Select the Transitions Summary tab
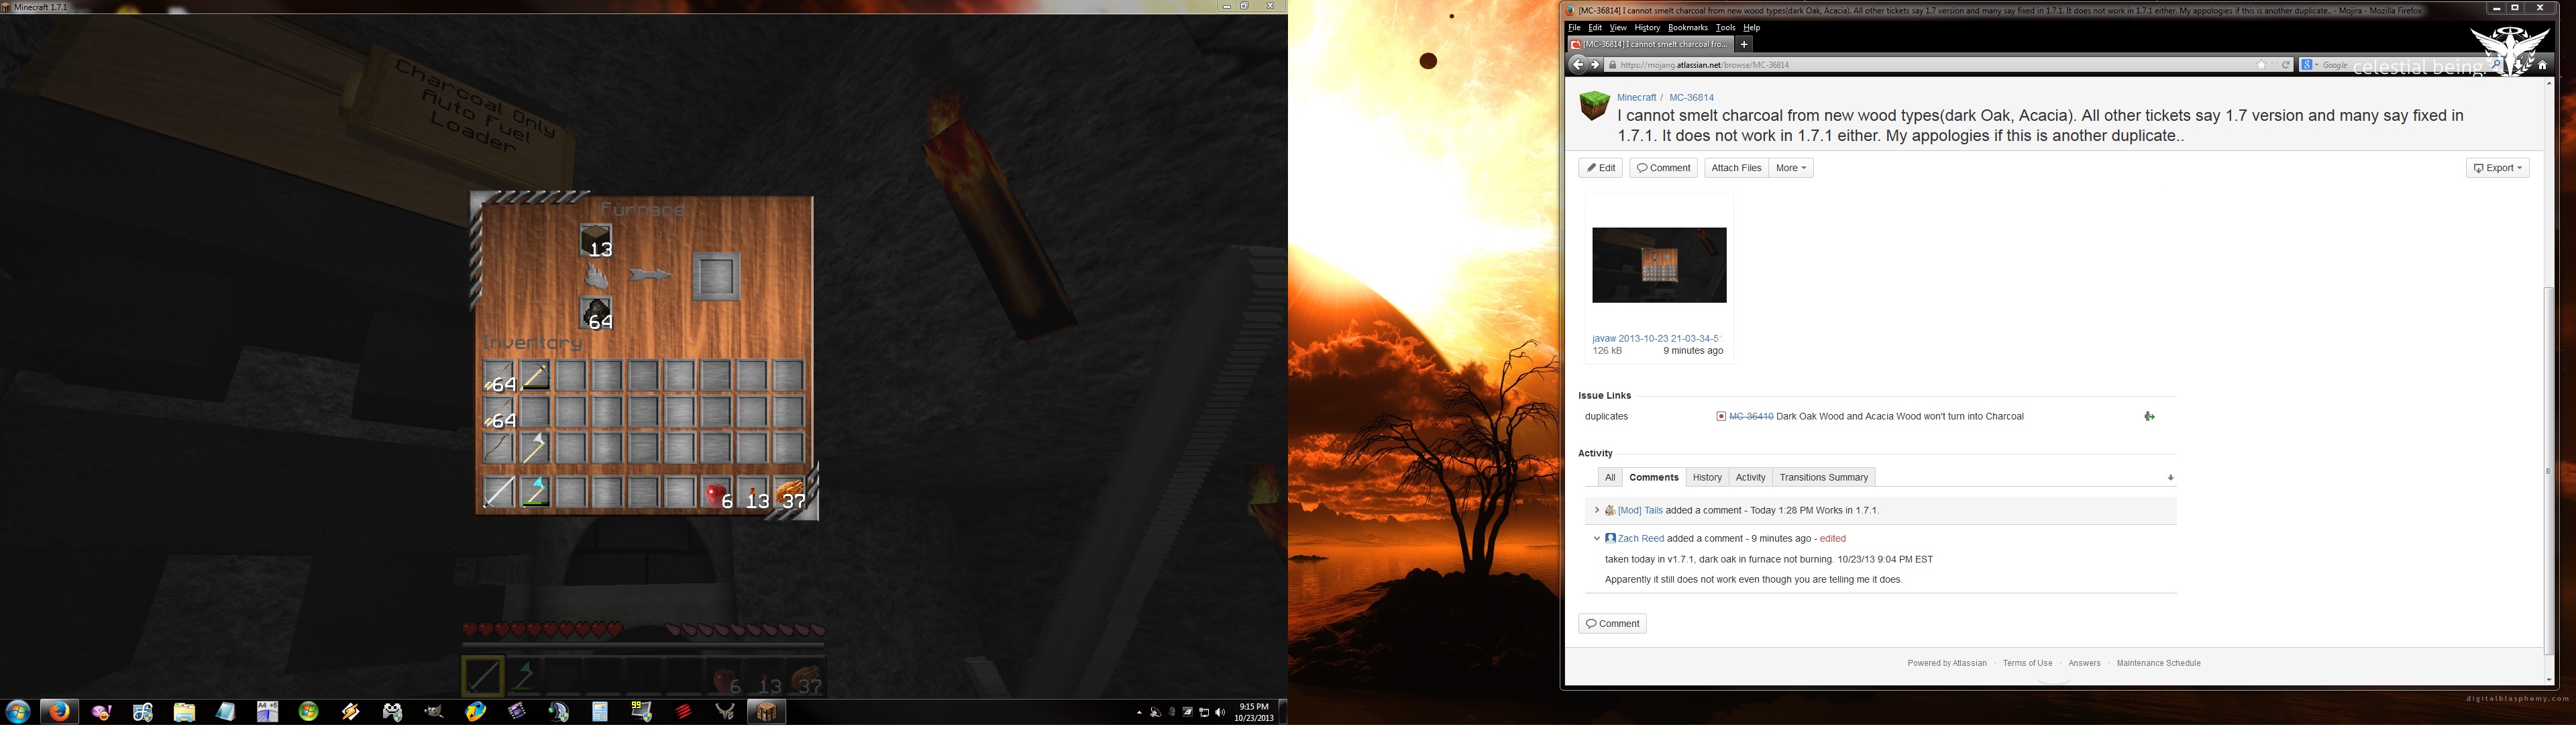 (x=1823, y=477)
